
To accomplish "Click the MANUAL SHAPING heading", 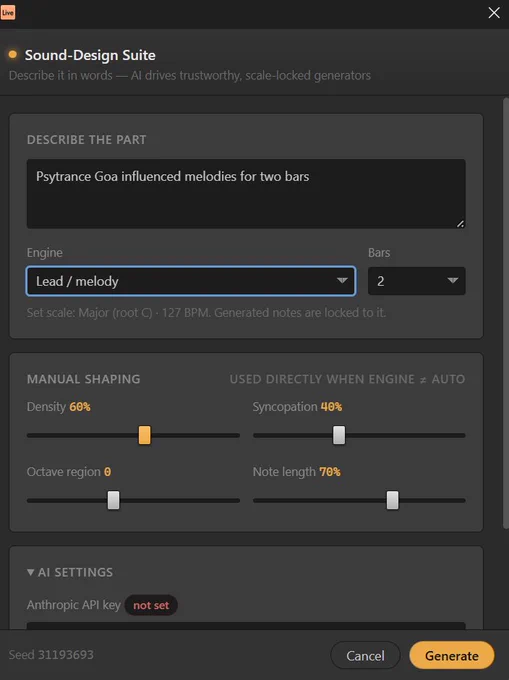I will [84, 379].
